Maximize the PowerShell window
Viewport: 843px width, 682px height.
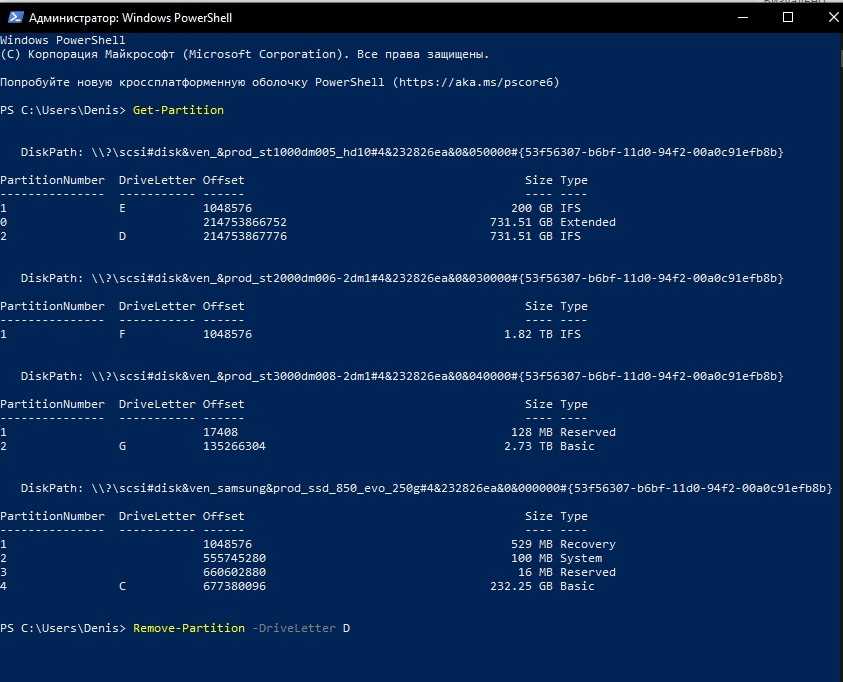point(788,18)
